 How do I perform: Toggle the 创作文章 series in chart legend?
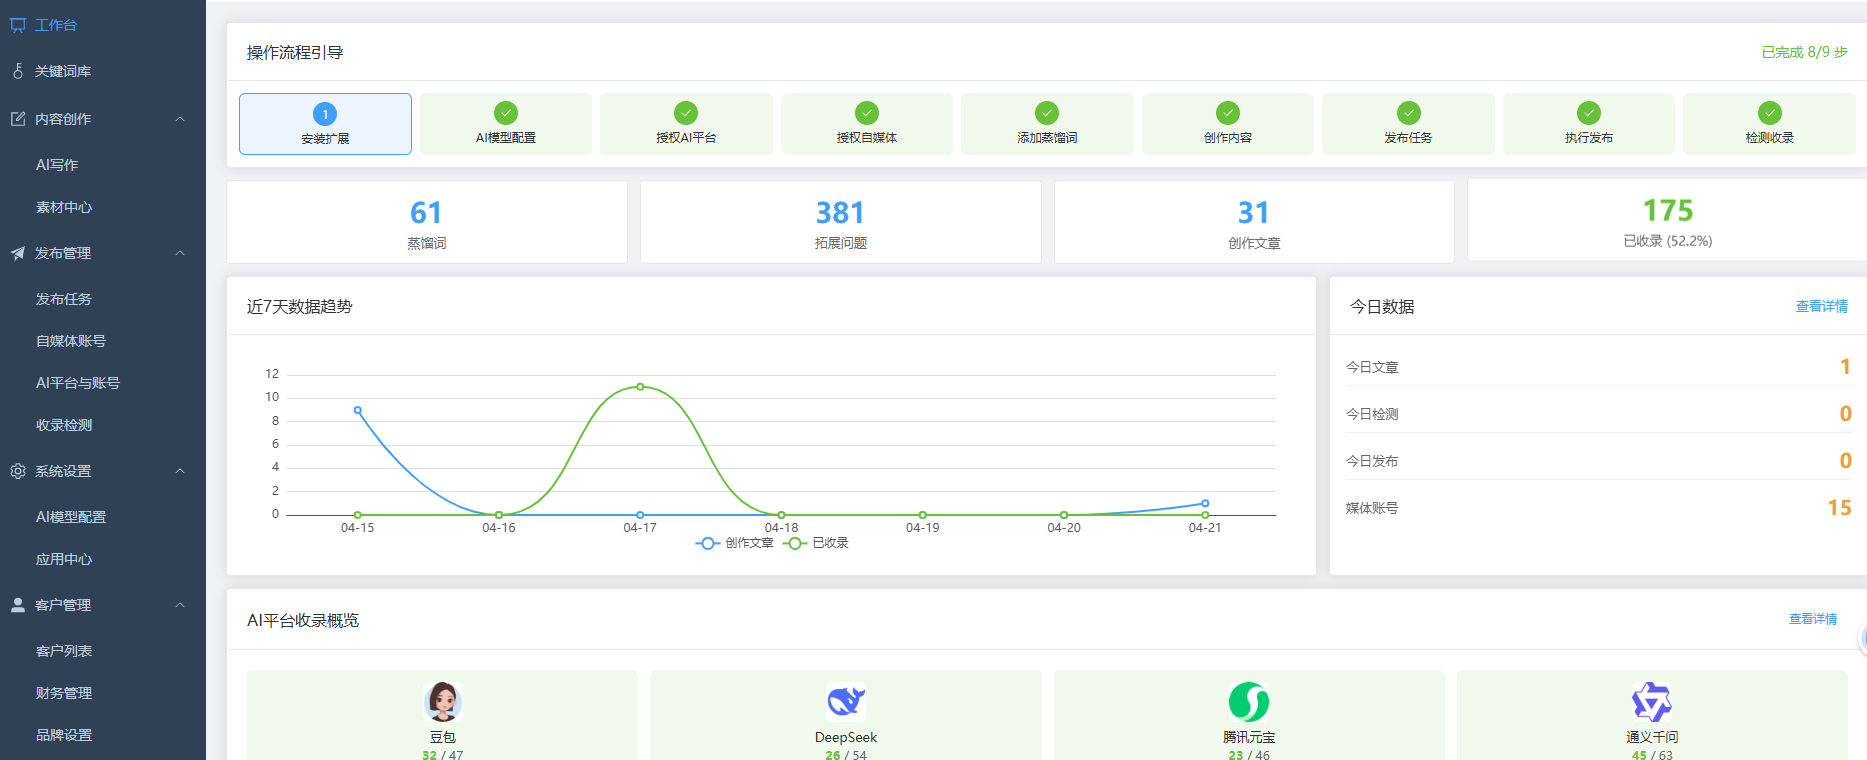735,543
